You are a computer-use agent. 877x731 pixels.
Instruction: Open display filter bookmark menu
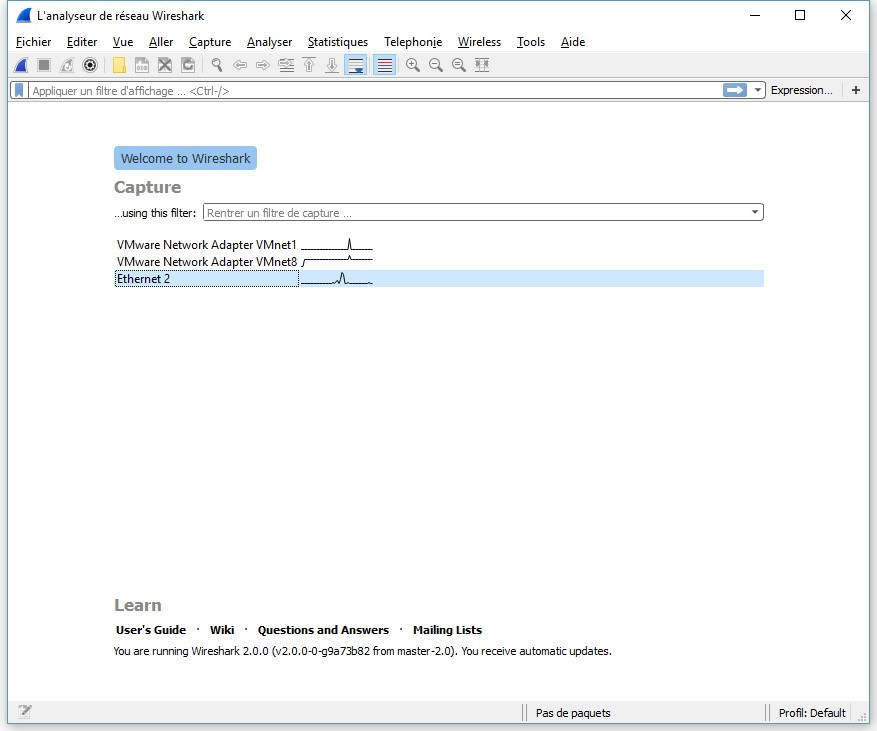pos(19,91)
